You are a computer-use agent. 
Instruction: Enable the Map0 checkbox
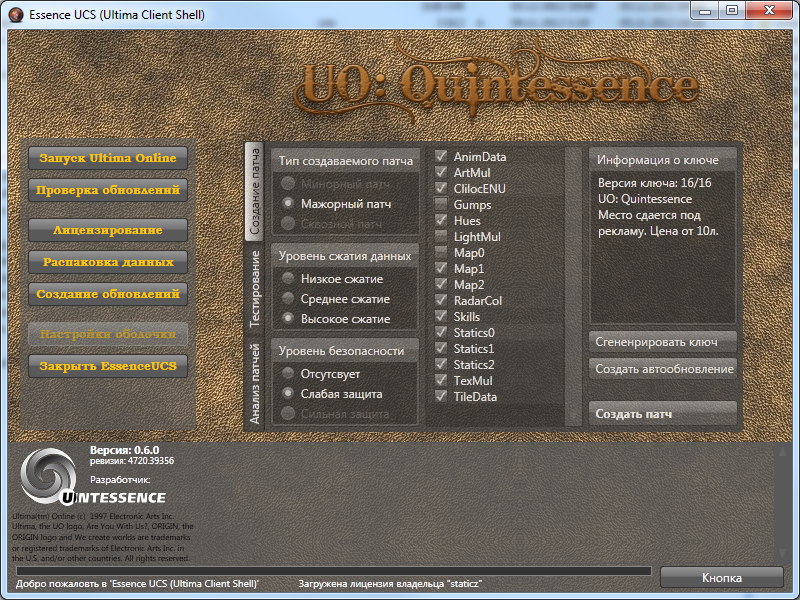click(x=441, y=253)
